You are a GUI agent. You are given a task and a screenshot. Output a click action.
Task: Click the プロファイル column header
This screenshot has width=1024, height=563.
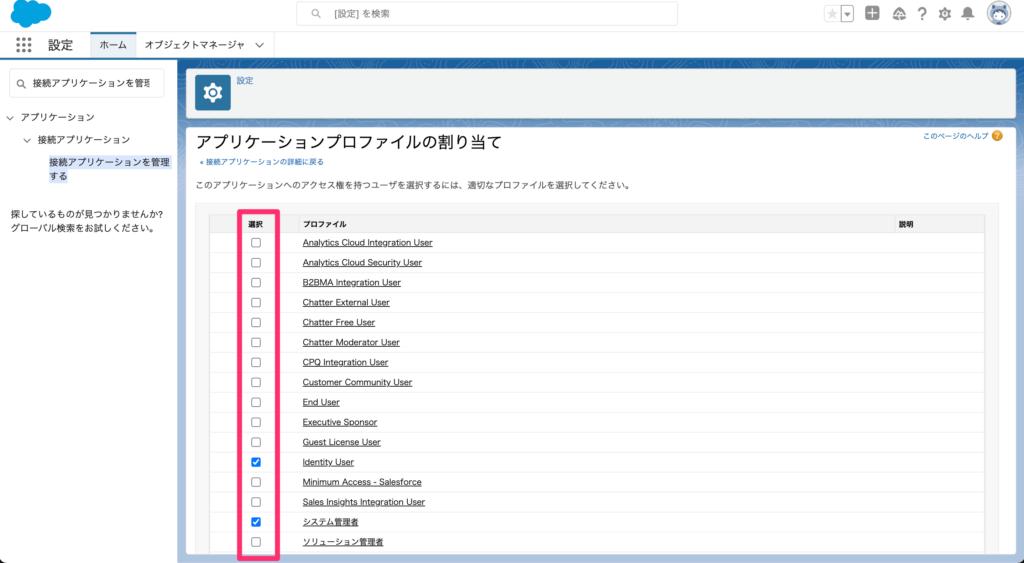[x=324, y=224]
